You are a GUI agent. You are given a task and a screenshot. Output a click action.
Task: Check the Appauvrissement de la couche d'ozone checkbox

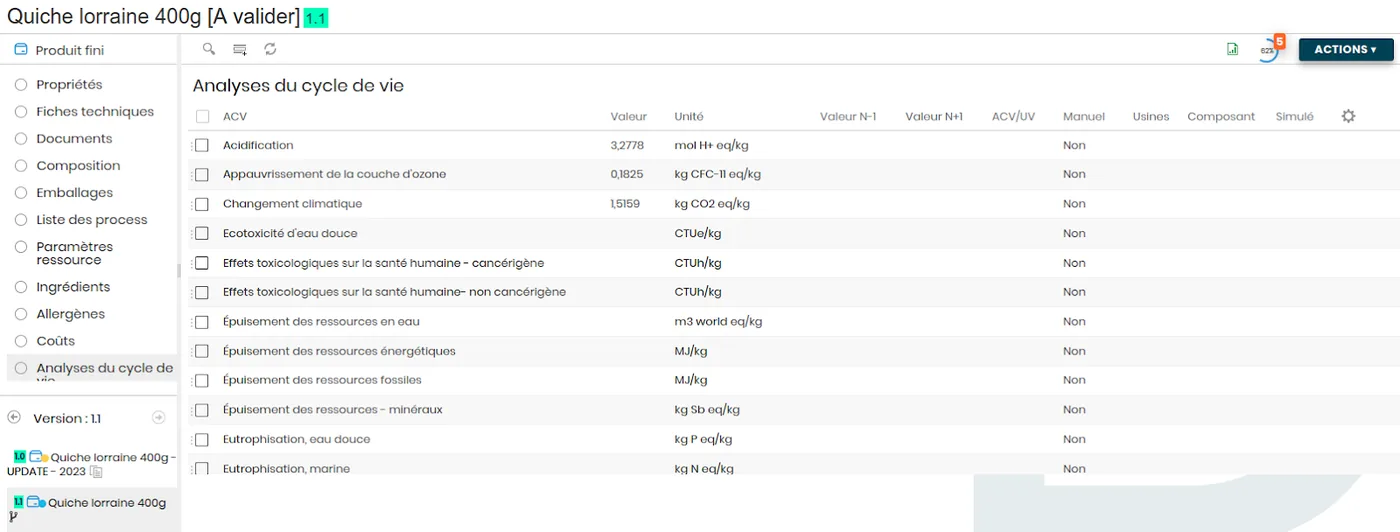click(202, 175)
